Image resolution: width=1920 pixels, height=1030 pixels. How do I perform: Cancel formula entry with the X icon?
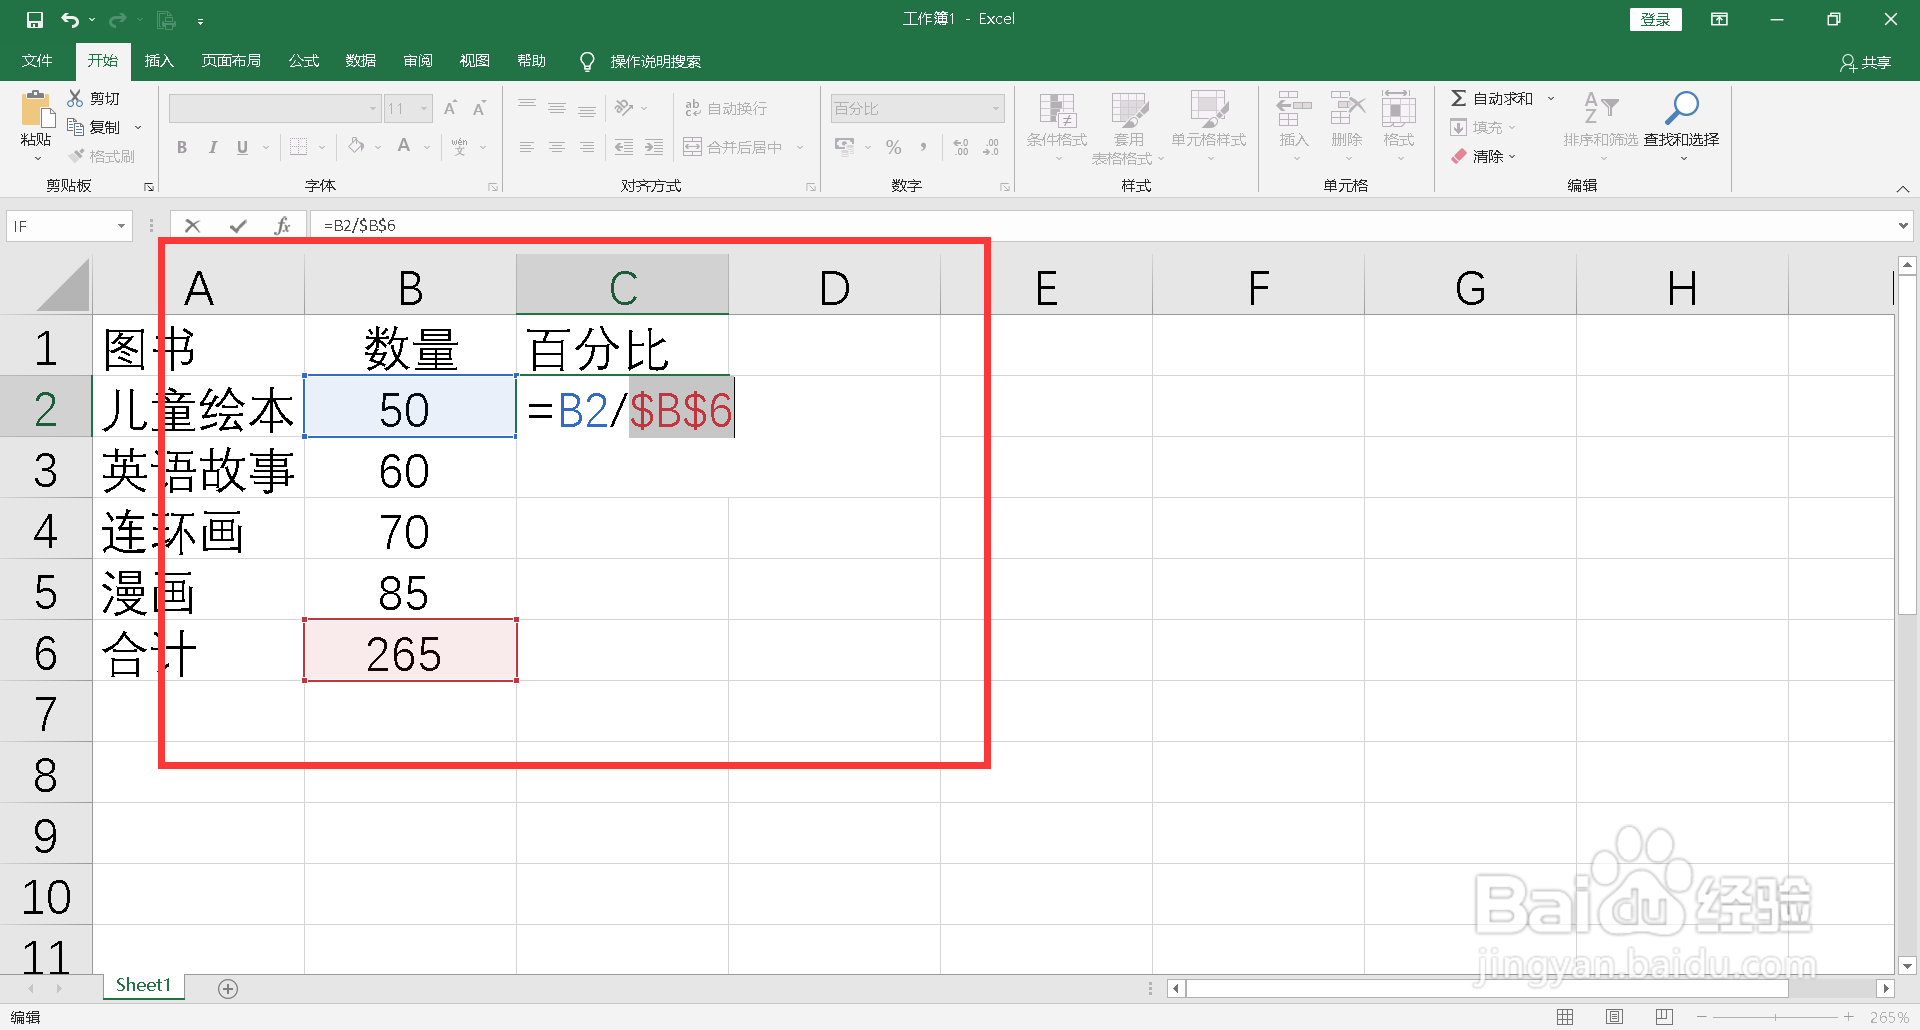pyautogui.click(x=193, y=226)
